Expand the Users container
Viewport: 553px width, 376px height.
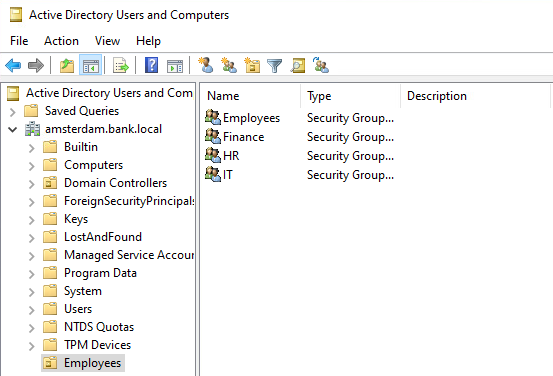click(x=32, y=310)
